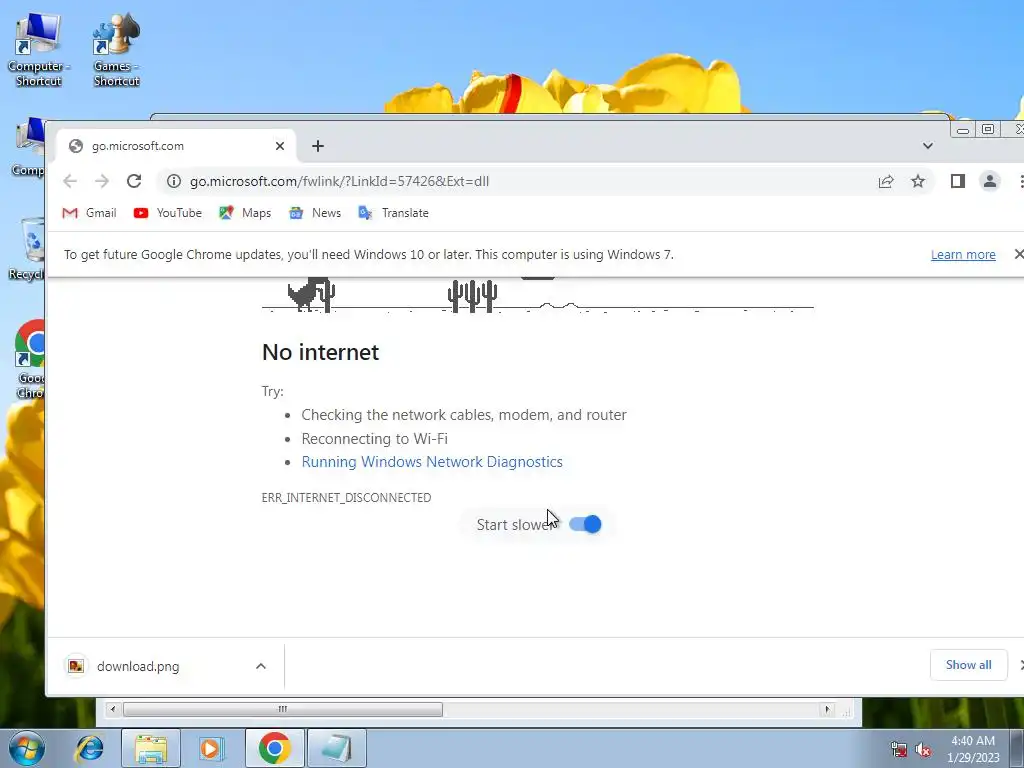Open the Gmail bookmark
1024x768 pixels.
coord(89,213)
